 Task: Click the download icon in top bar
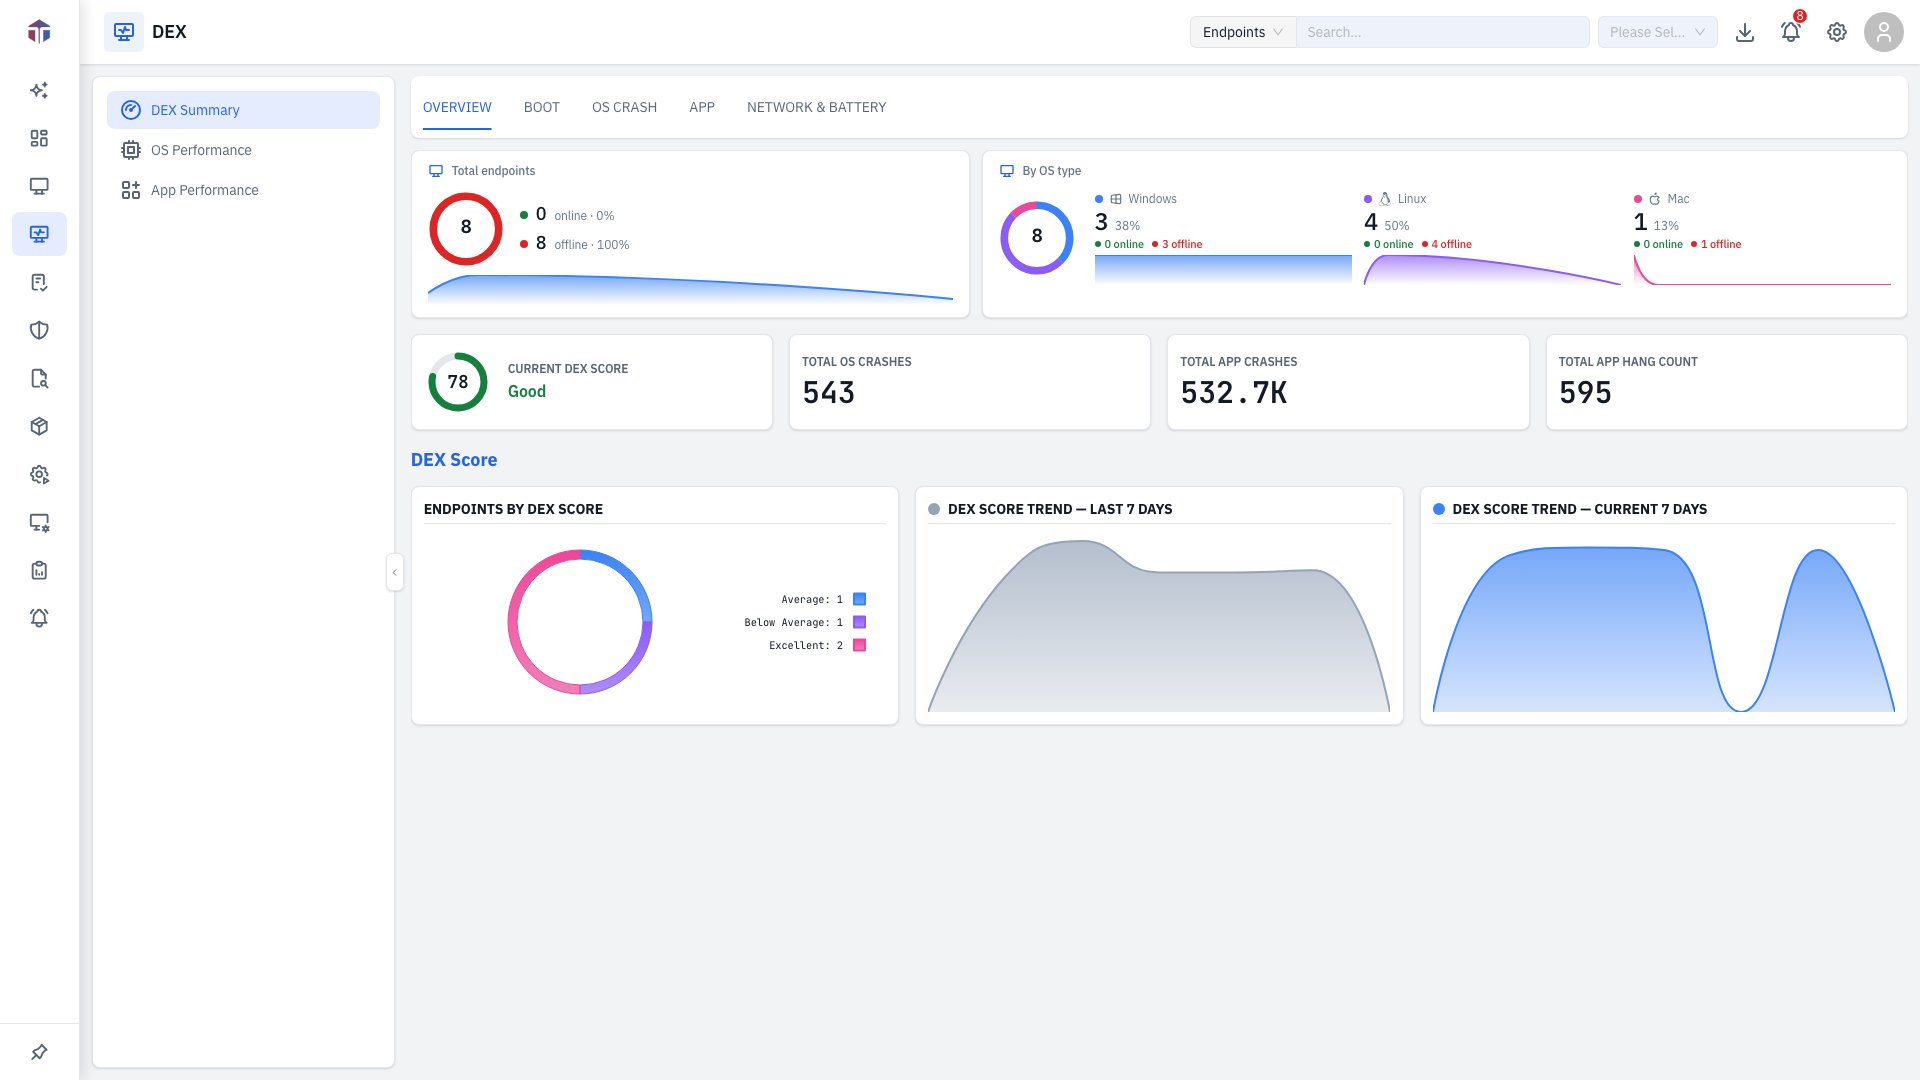[1745, 32]
